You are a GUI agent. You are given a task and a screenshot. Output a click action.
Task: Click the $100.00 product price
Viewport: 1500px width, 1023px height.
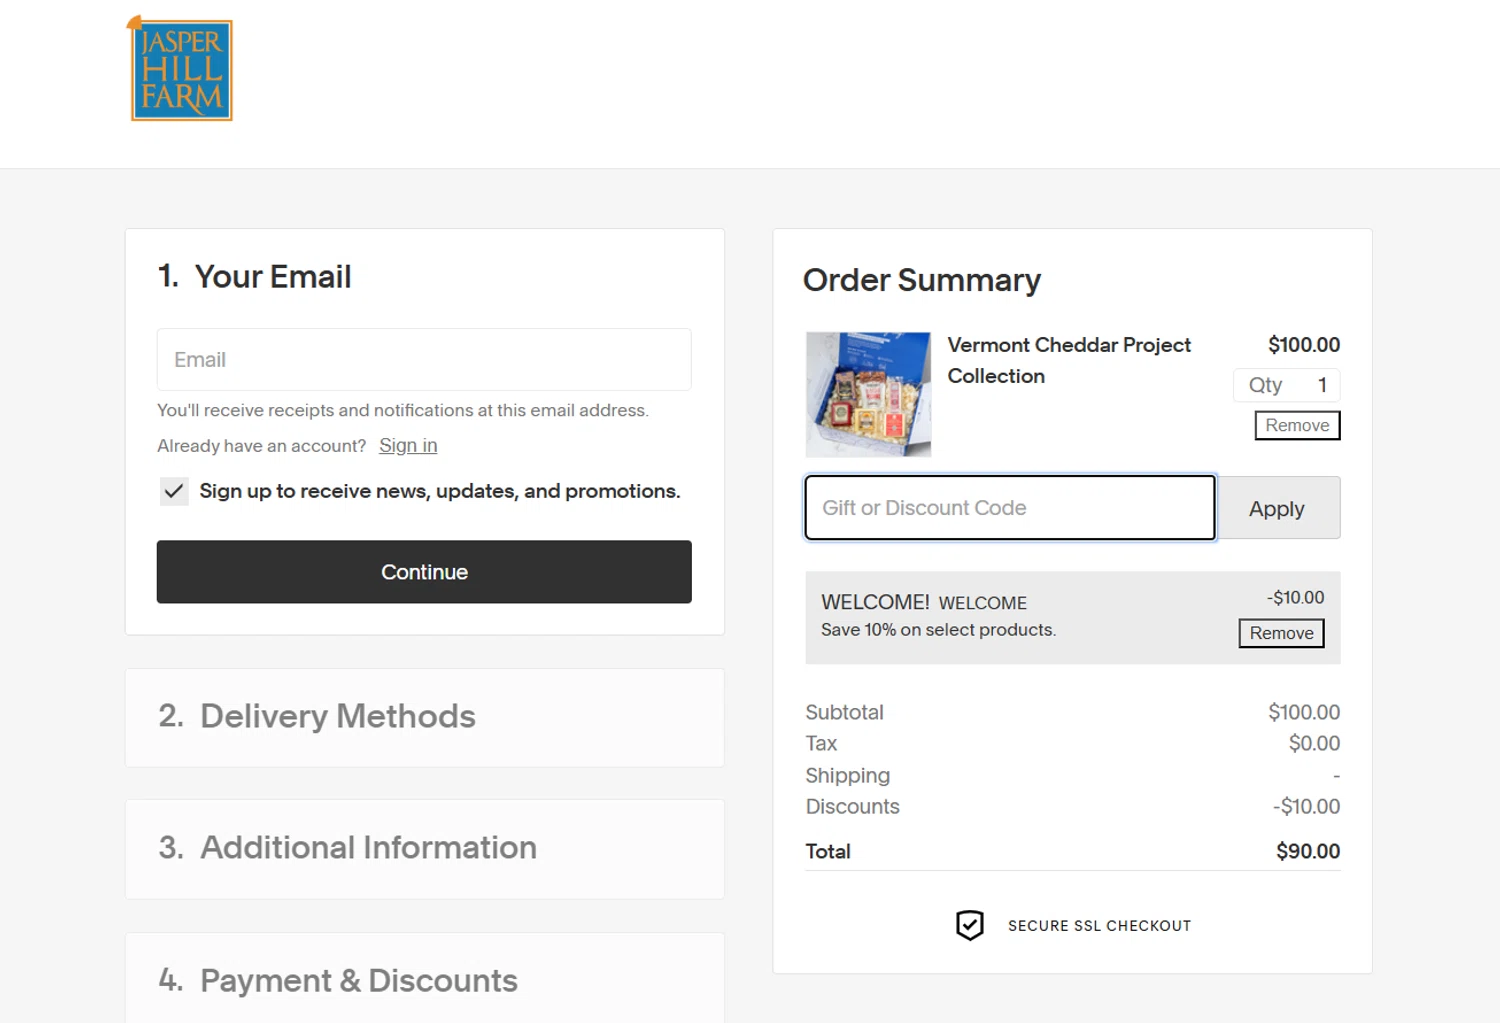click(x=1304, y=345)
